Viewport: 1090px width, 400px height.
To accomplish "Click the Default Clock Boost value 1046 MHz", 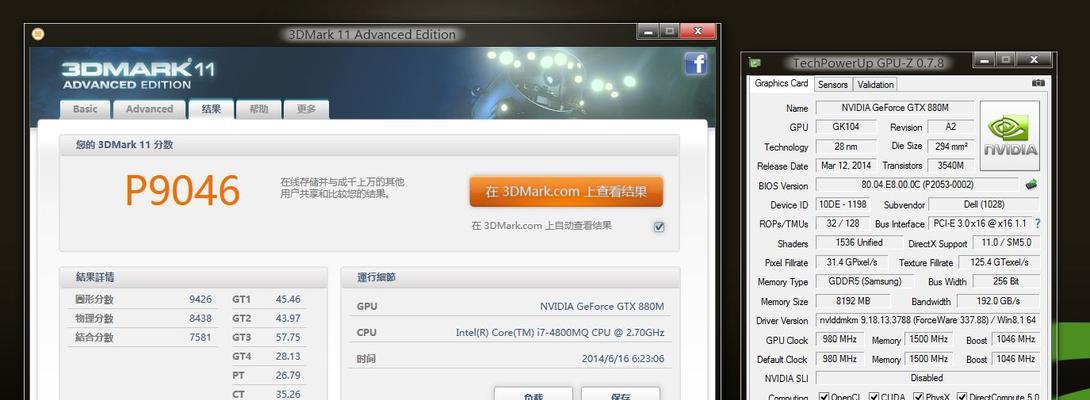I will (x=1015, y=360).
